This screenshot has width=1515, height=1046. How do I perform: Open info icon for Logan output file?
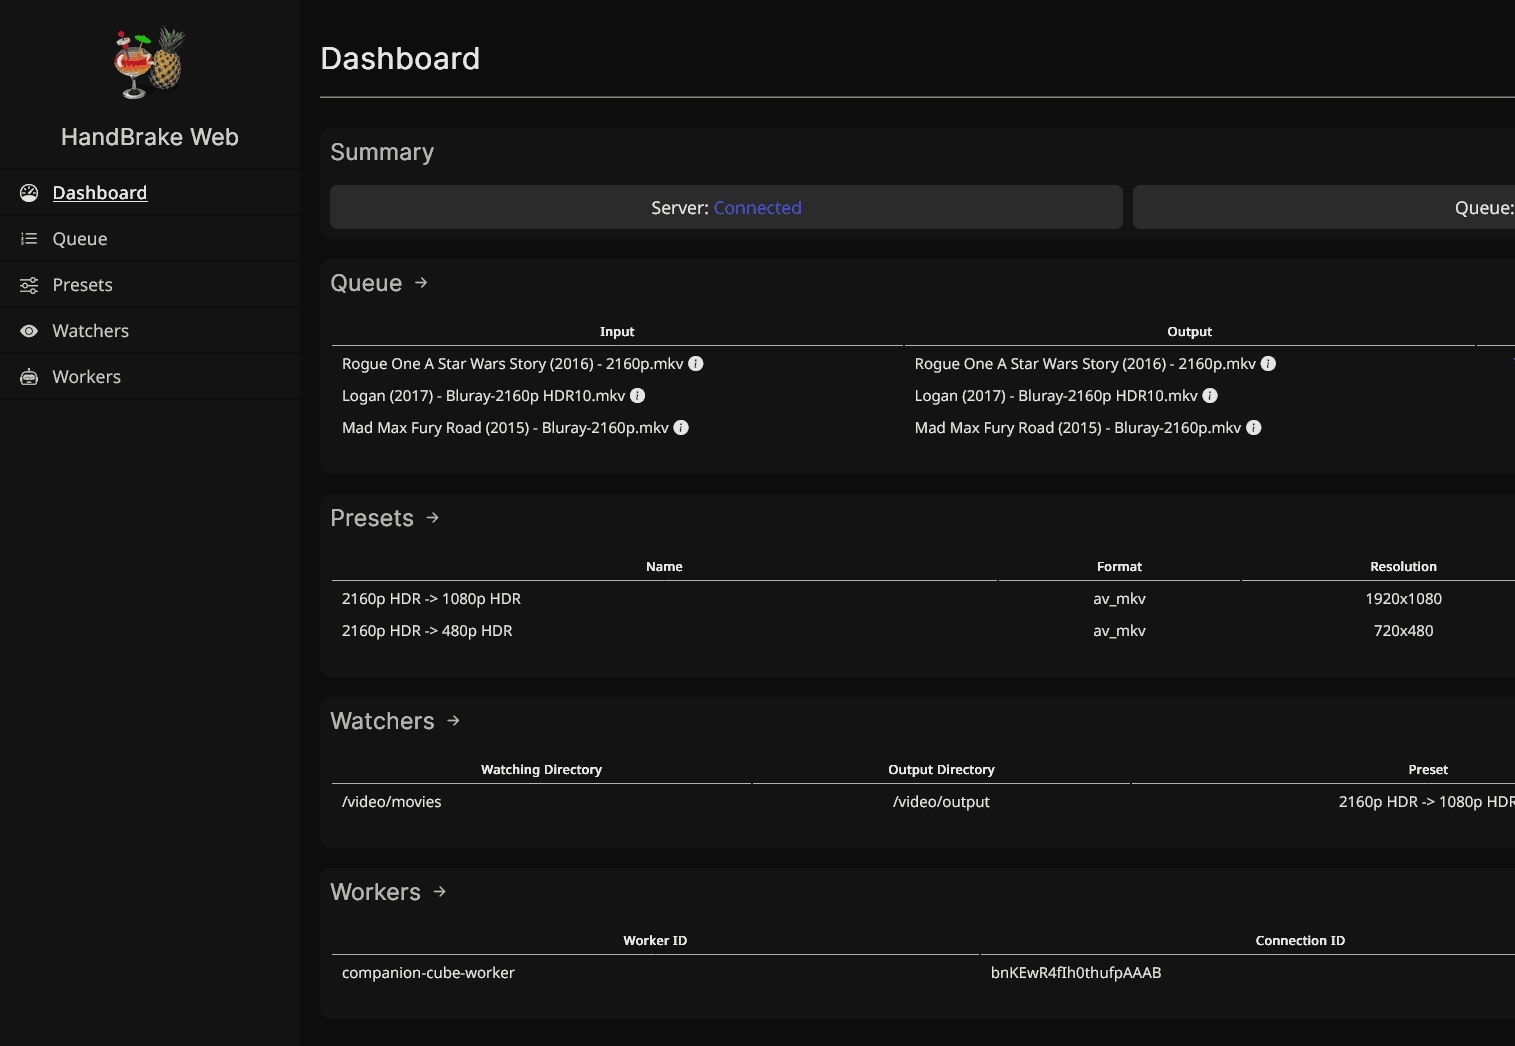pos(1210,396)
